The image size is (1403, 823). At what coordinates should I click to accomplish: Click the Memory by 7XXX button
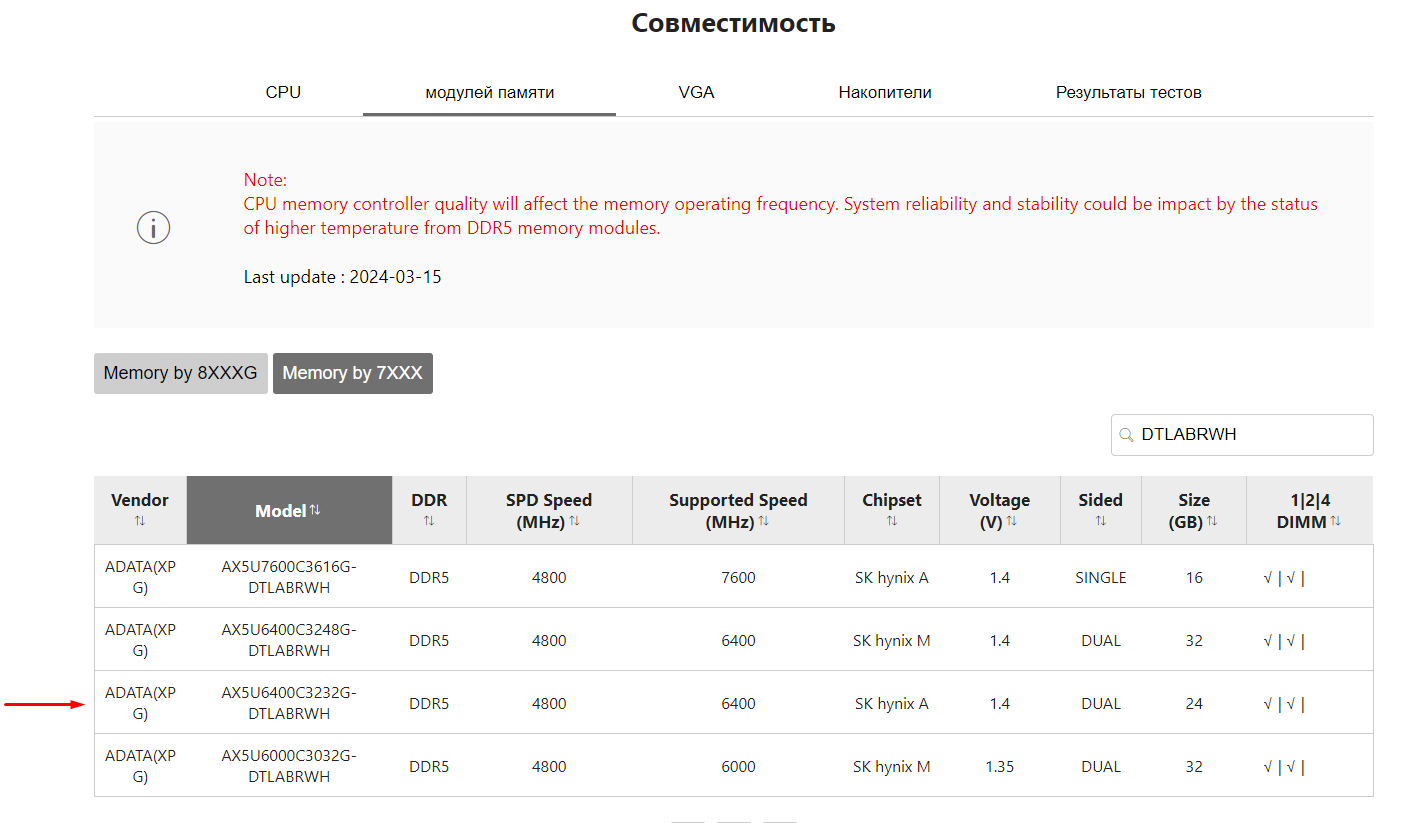[x=353, y=373]
